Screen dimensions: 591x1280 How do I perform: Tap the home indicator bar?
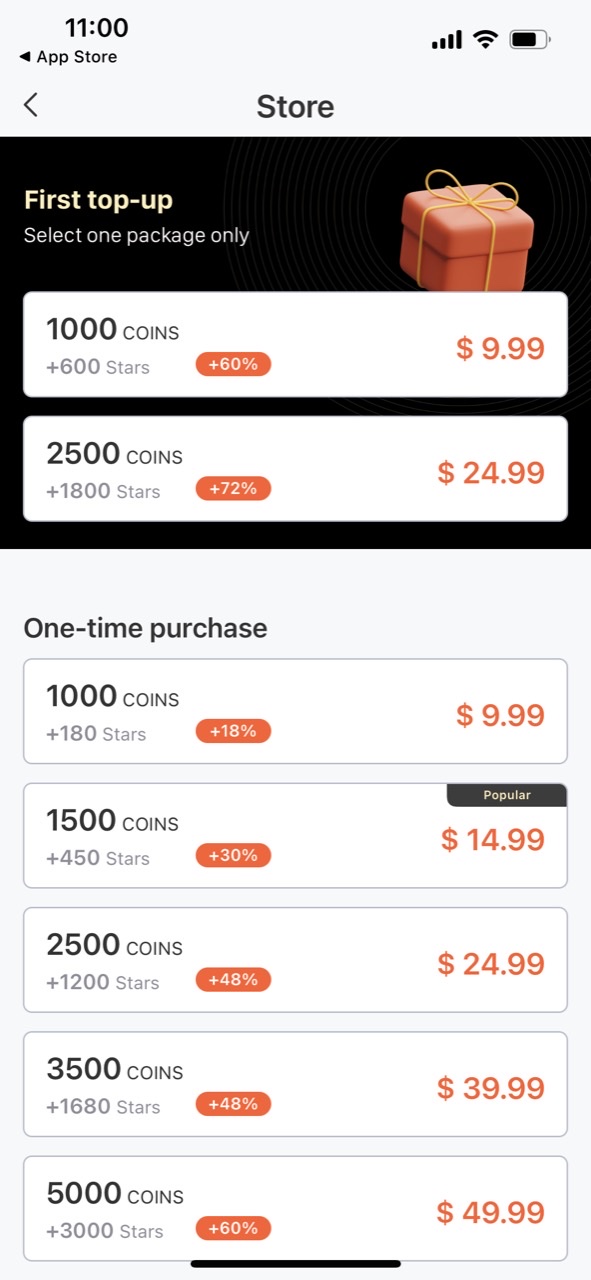pyautogui.click(x=296, y=1264)
